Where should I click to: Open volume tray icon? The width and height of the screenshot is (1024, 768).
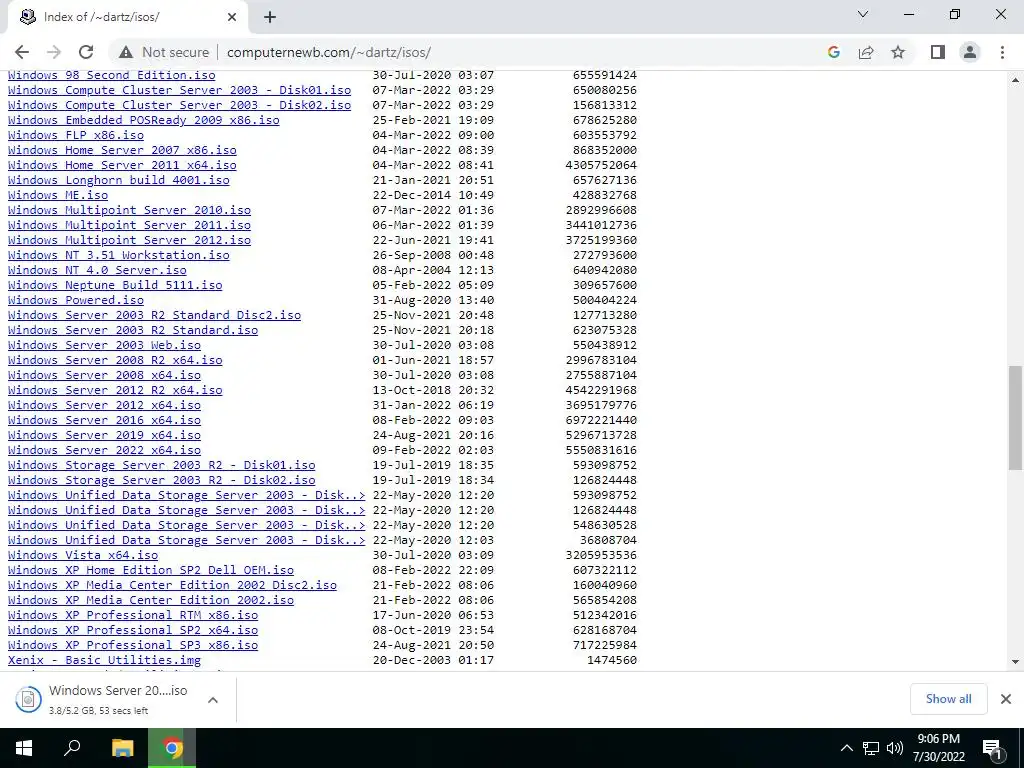point(894,748)
